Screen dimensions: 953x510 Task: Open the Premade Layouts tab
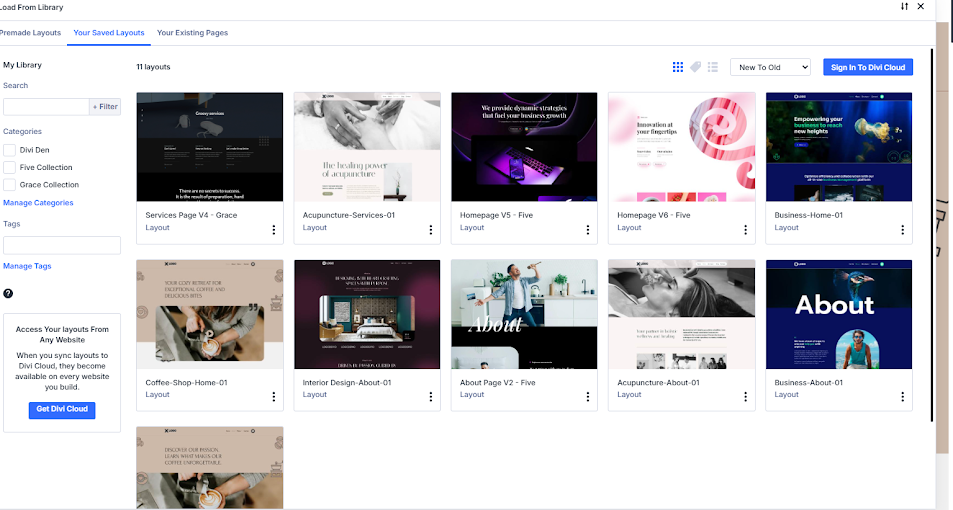click(30, 33)
